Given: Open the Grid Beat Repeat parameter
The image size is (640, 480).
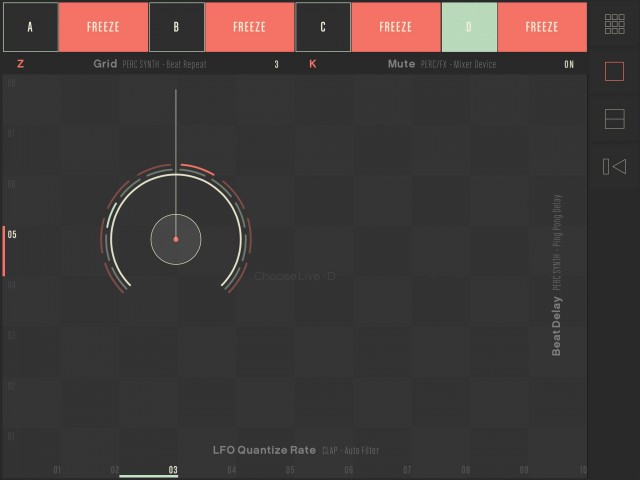Looking at the screenshot, I should [150, 64].
